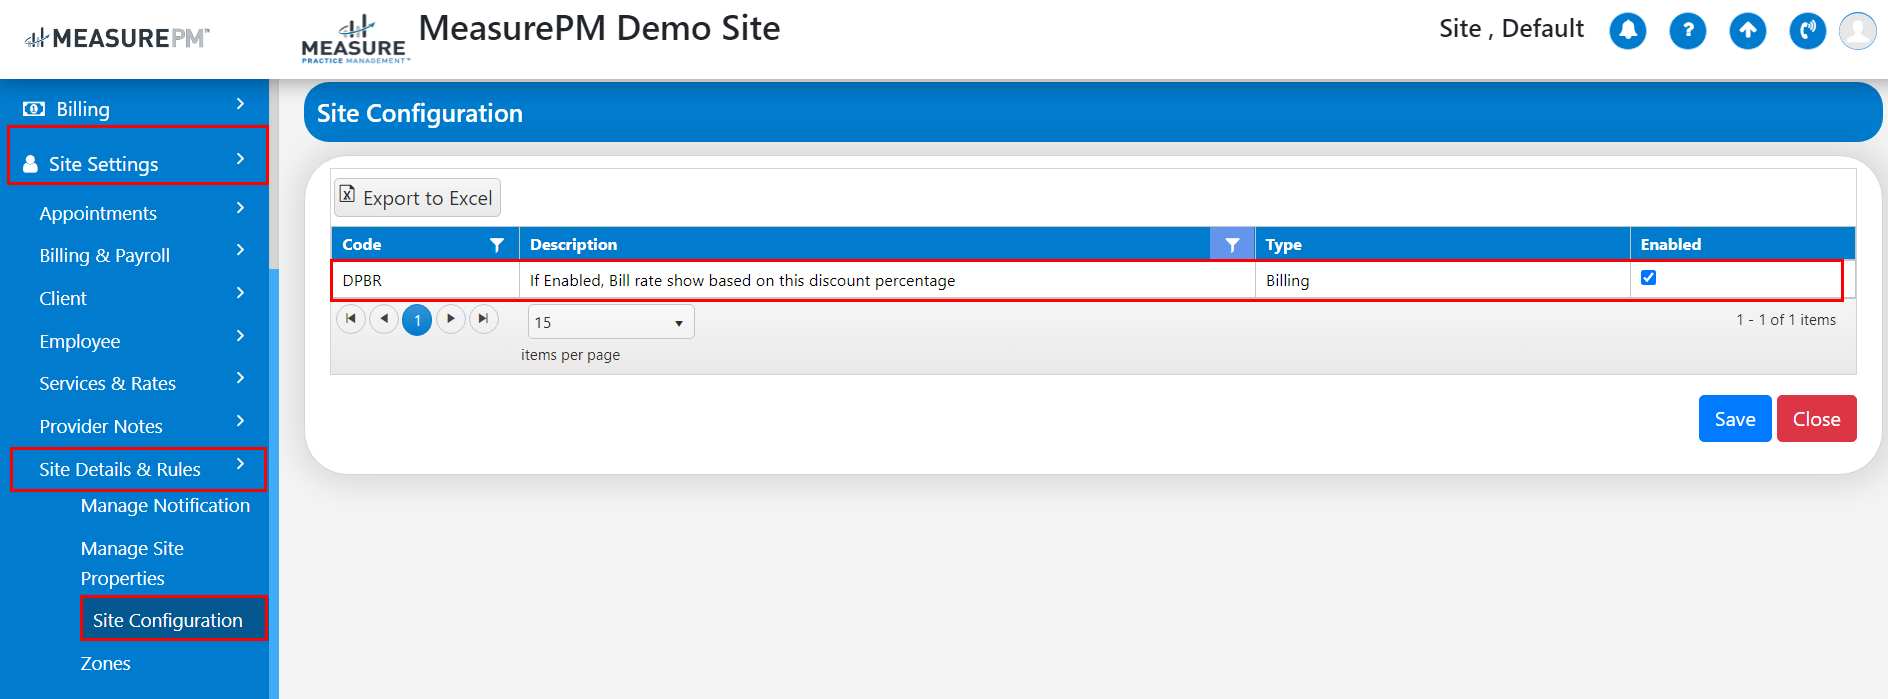
Task: Click the '1 - 1 of 1 items' pager text
Action: tap(1786, 320)
